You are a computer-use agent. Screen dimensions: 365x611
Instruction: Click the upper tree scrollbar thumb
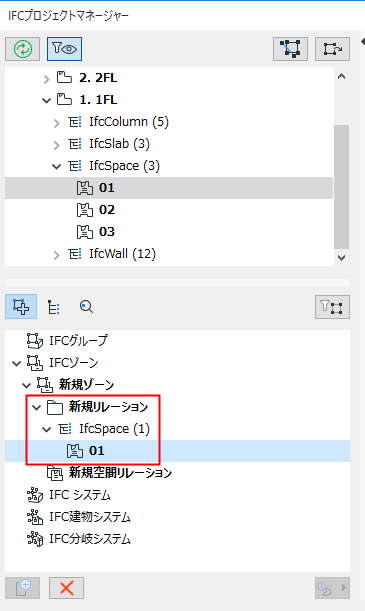click(x=341, y=187)
